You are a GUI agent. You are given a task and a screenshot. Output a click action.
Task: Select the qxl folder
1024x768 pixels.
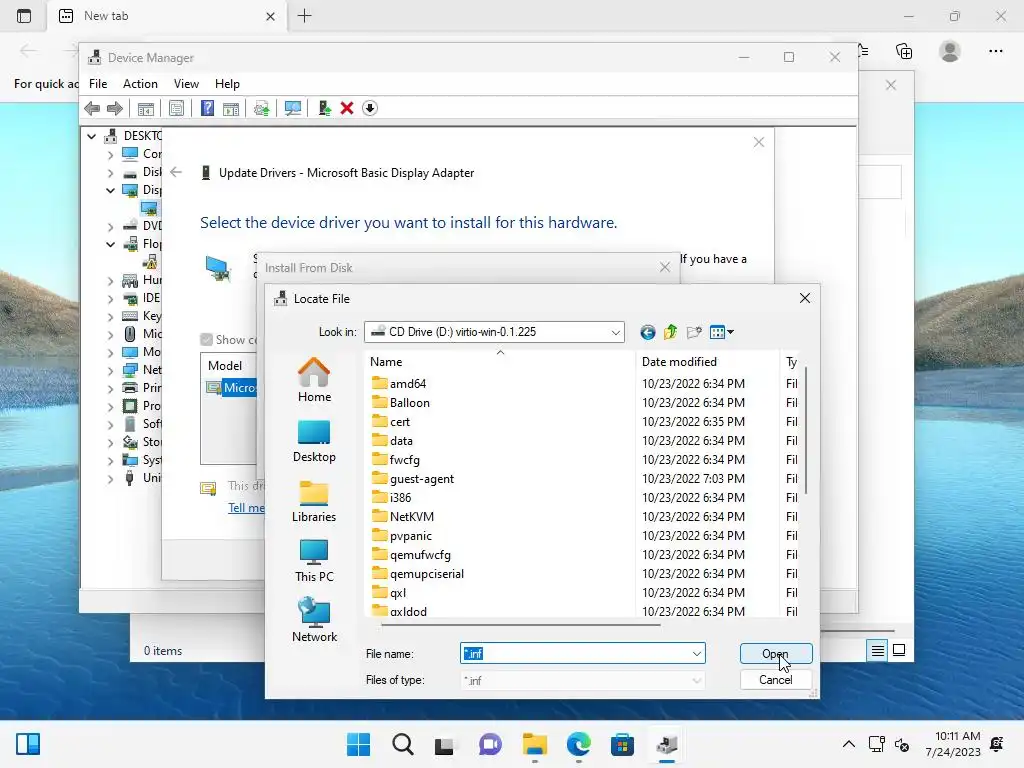[x=389, y=593]
